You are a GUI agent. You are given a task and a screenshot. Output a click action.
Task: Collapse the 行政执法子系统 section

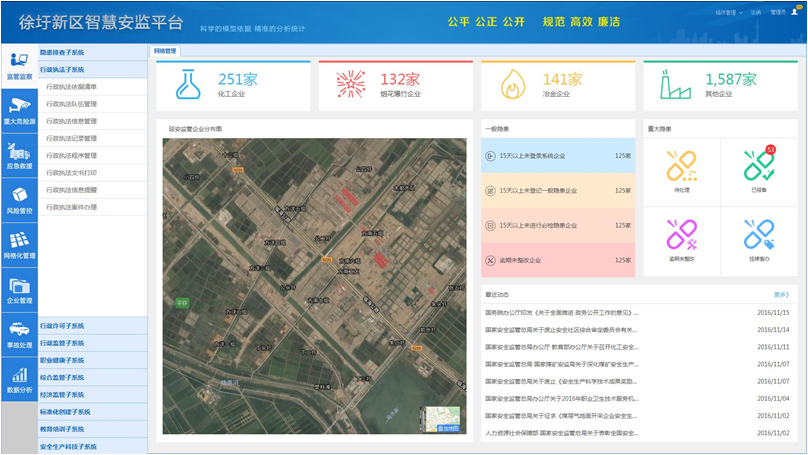click(92, 70)
